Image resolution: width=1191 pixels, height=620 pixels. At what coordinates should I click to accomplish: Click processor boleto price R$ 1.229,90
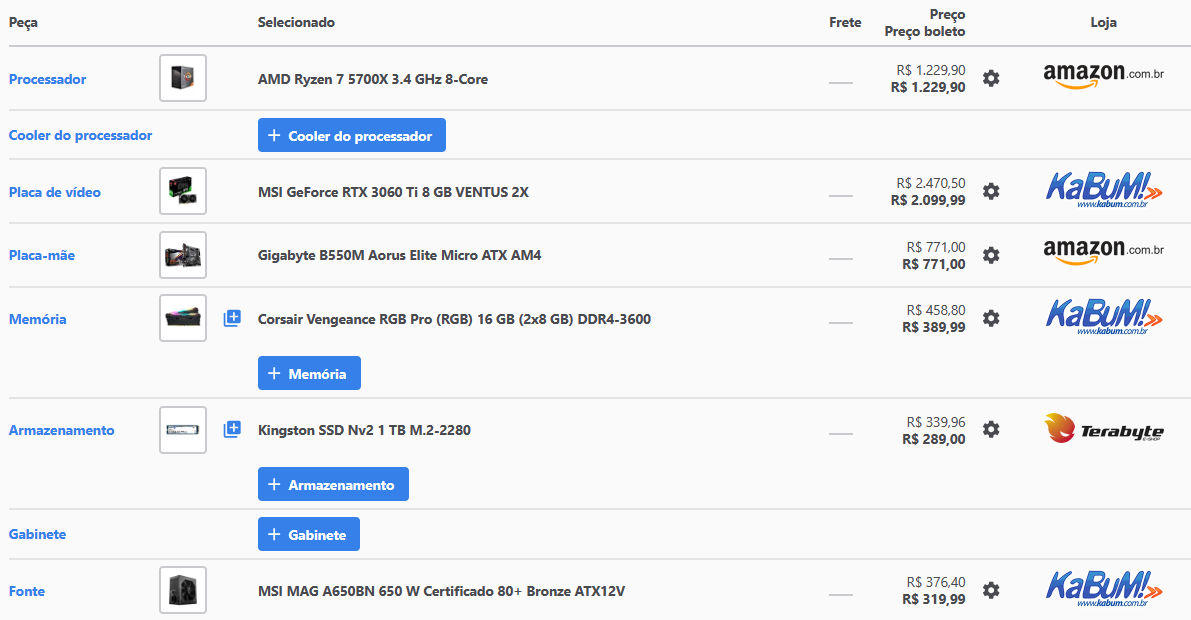coord(928,87)
